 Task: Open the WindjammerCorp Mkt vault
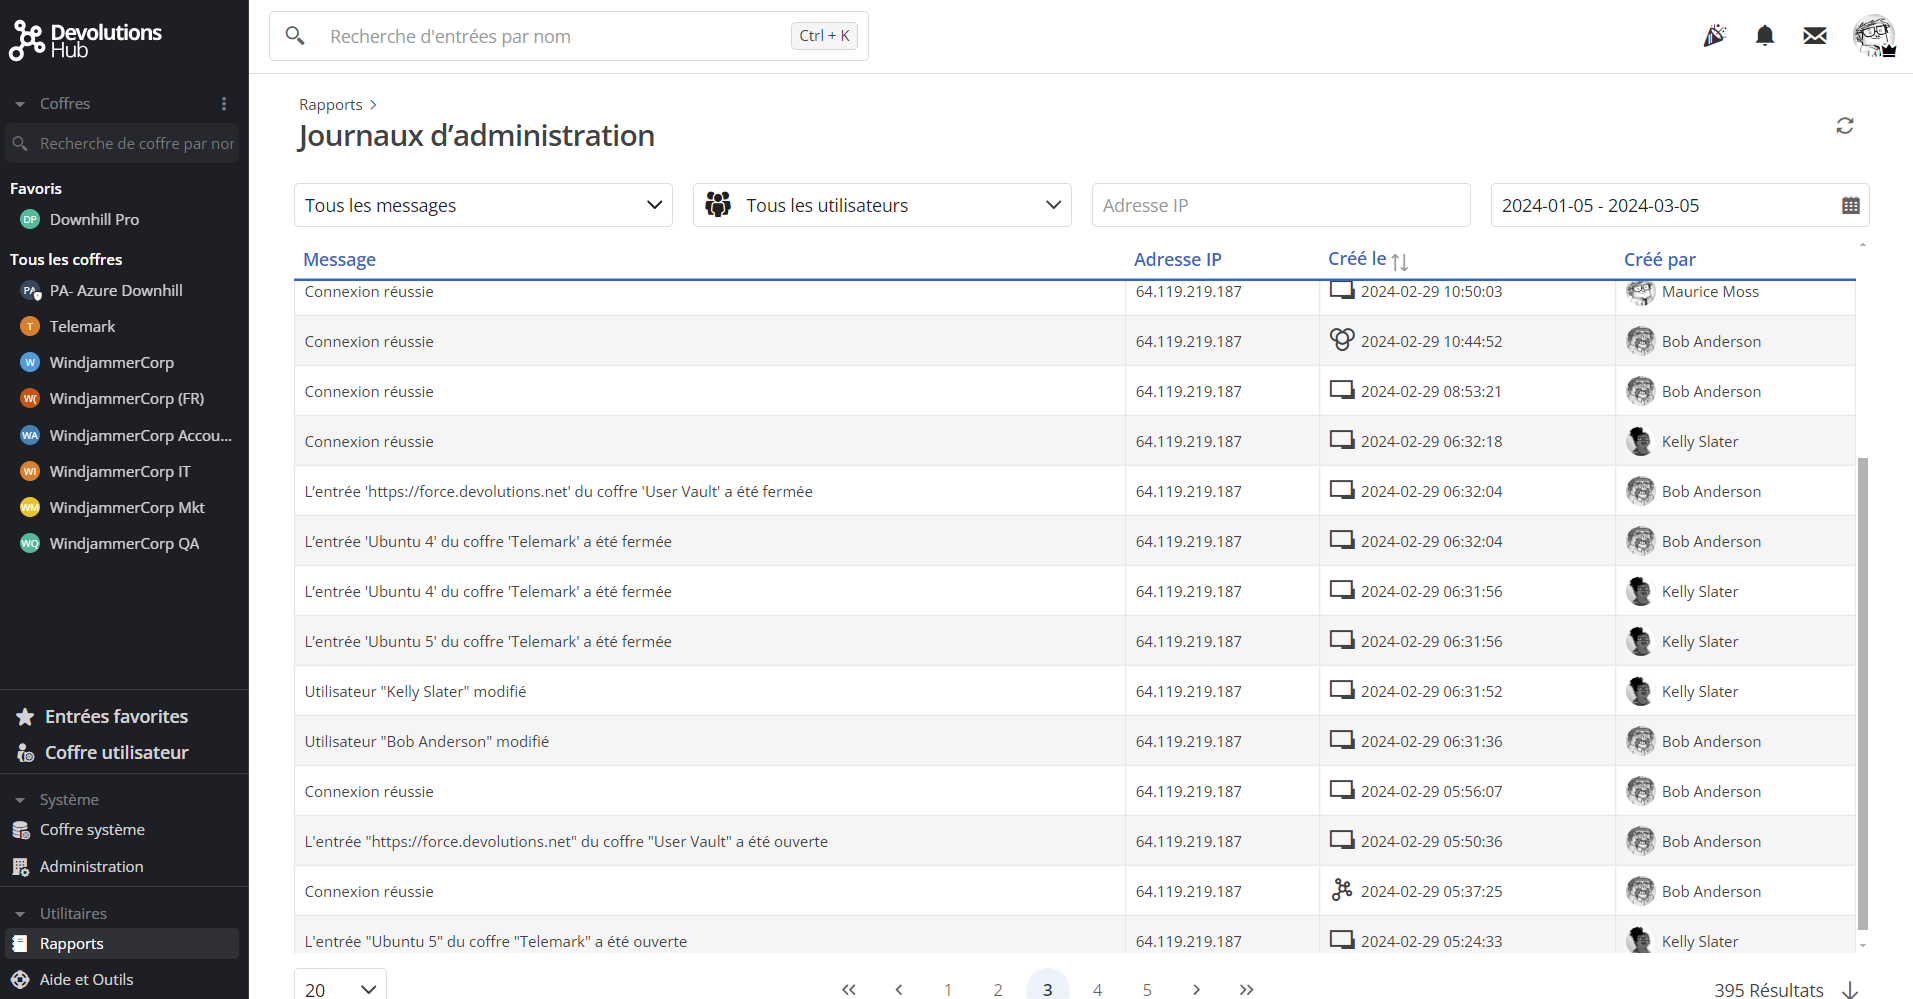127,507
